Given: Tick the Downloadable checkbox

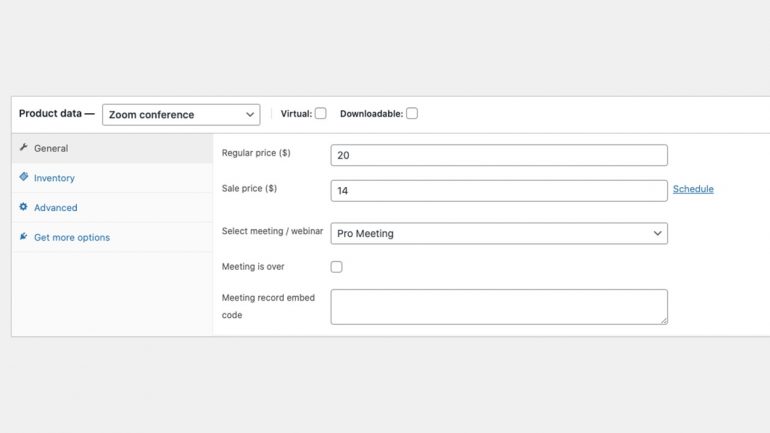Looking at the screenshot, I should click(412, 113).
